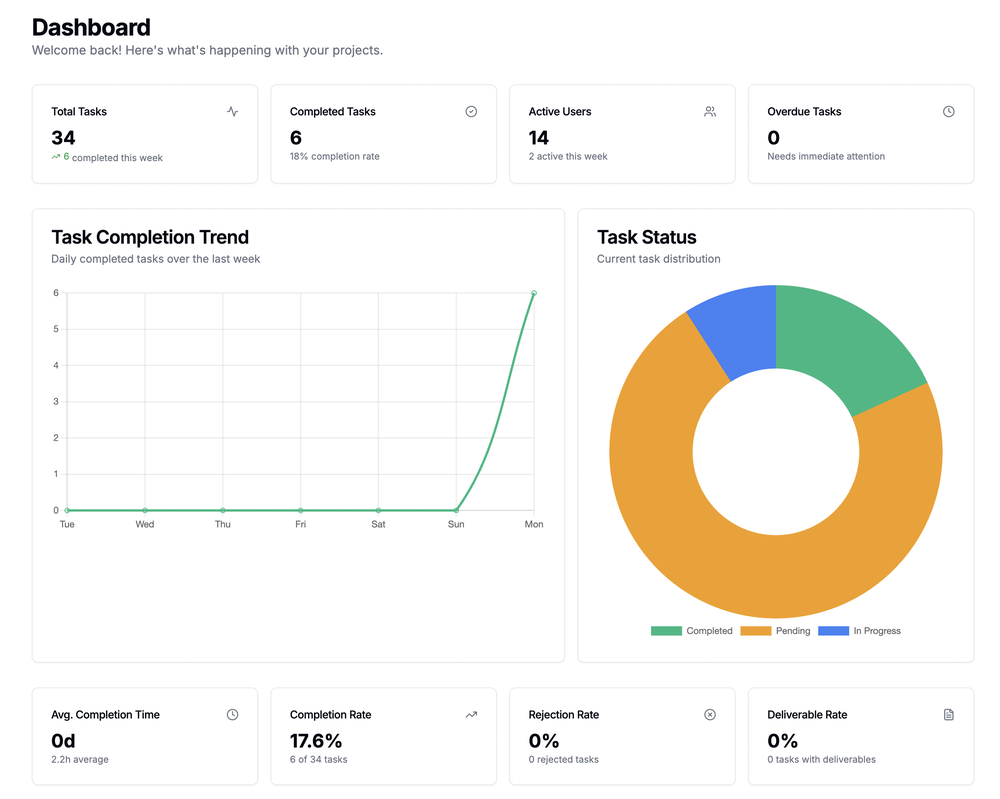Click the 'Completed' legend label

(x=709, y=631)
